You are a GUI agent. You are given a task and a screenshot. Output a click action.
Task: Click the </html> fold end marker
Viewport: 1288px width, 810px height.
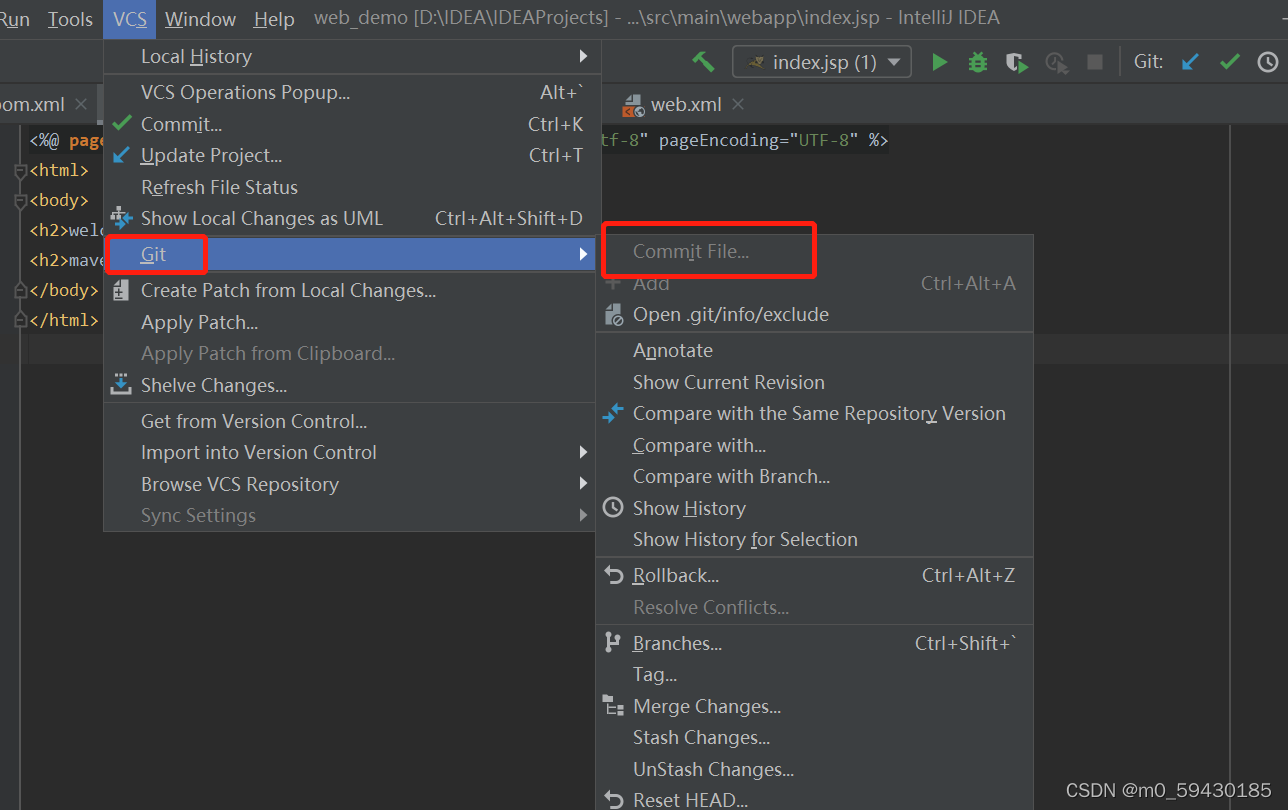(x=20, y=321)
